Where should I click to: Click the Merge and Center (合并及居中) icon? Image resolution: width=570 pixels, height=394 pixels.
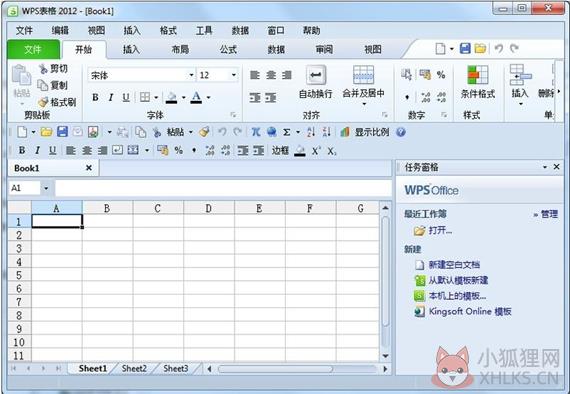363,75
